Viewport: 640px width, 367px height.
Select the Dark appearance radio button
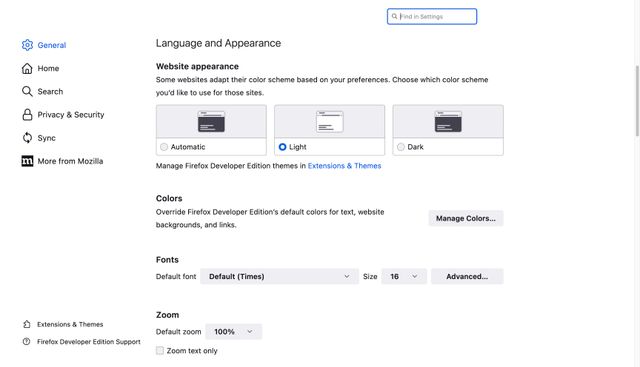point(401,147)
